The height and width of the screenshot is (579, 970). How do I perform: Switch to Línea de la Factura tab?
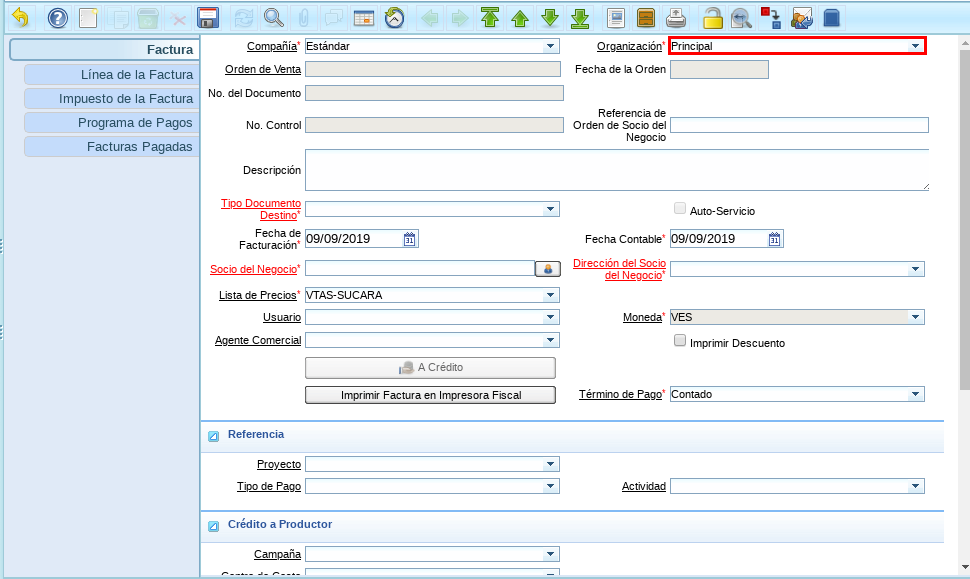pyautogui.click(x=111, y=75)
